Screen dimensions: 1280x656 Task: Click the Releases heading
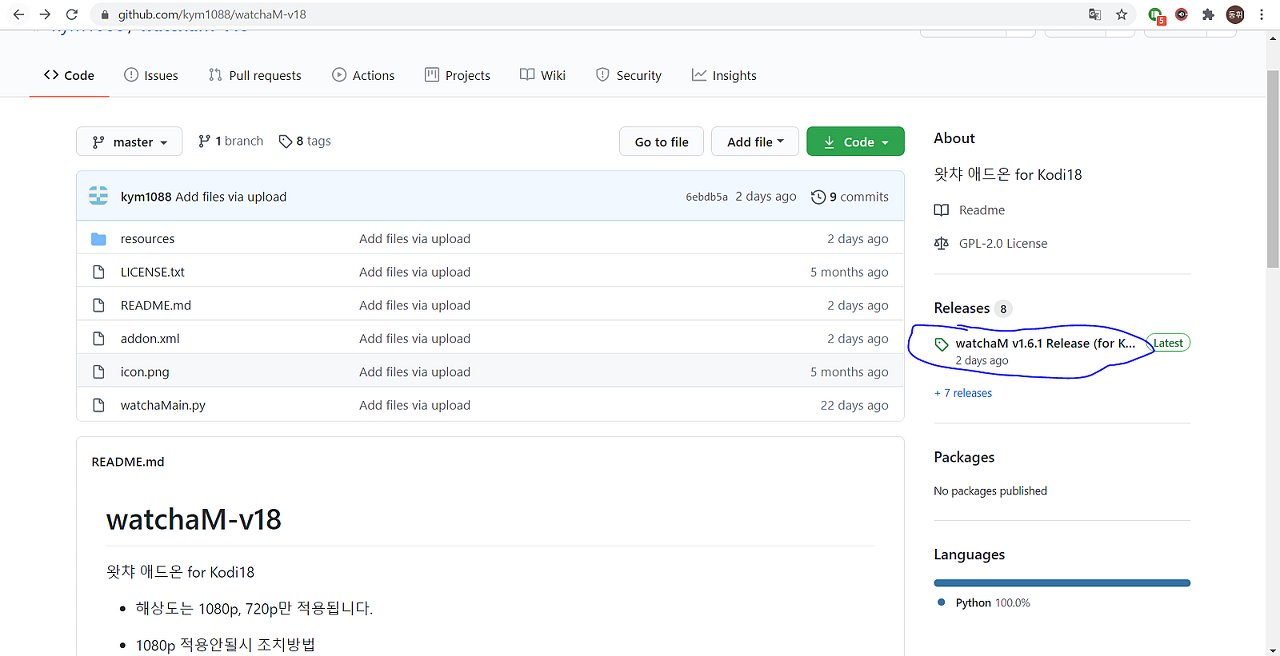click(962, 308)
